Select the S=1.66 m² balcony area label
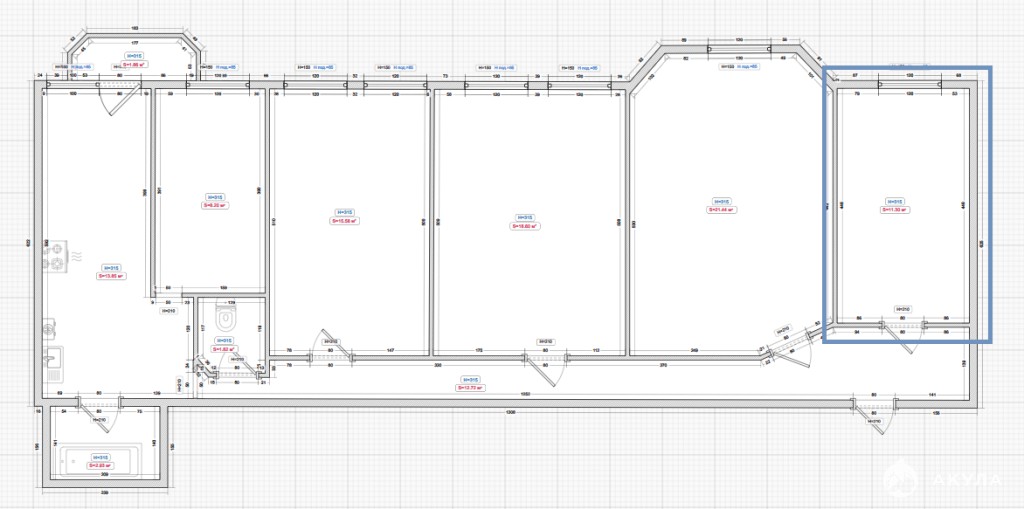The height and width of the screenshot is (509, 1024). (136, 62)
